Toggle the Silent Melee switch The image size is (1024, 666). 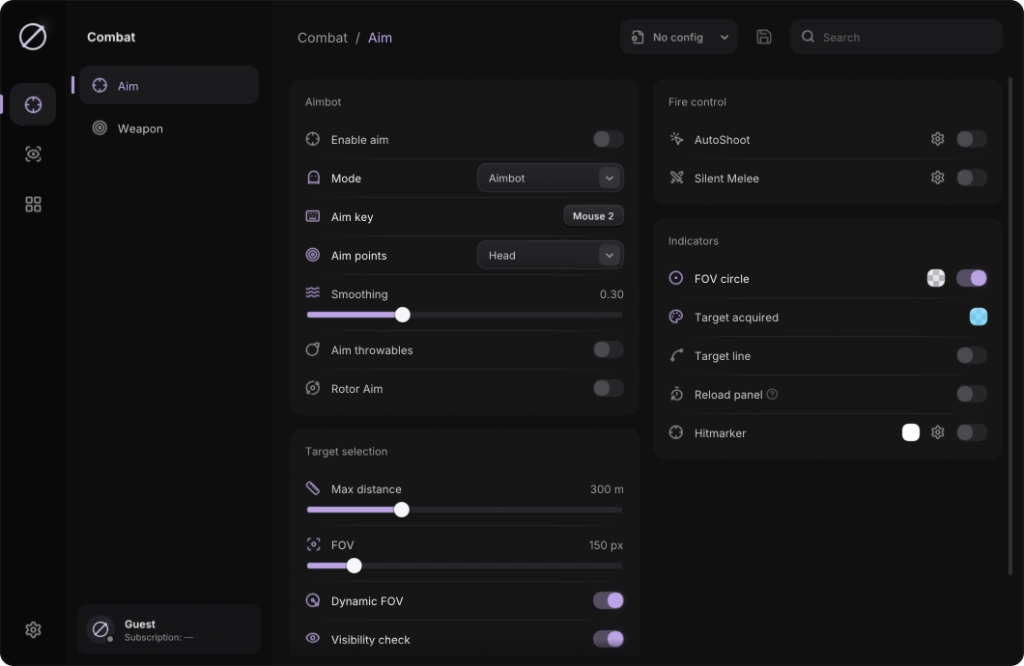pos(971,178)
